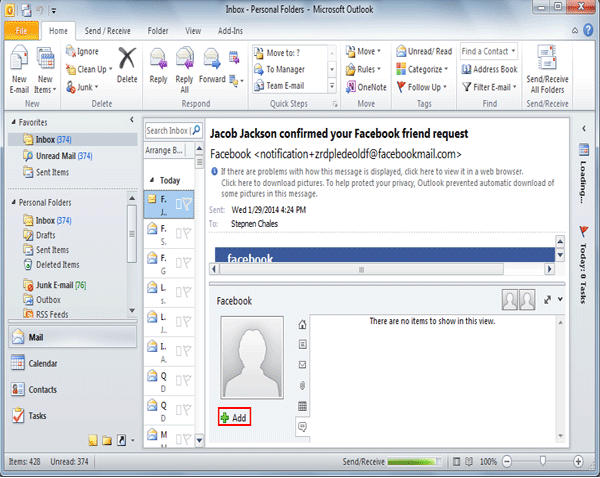Open the Deleted Items folder
Viewport: 600px width, 478px height.
click(51, 264)
